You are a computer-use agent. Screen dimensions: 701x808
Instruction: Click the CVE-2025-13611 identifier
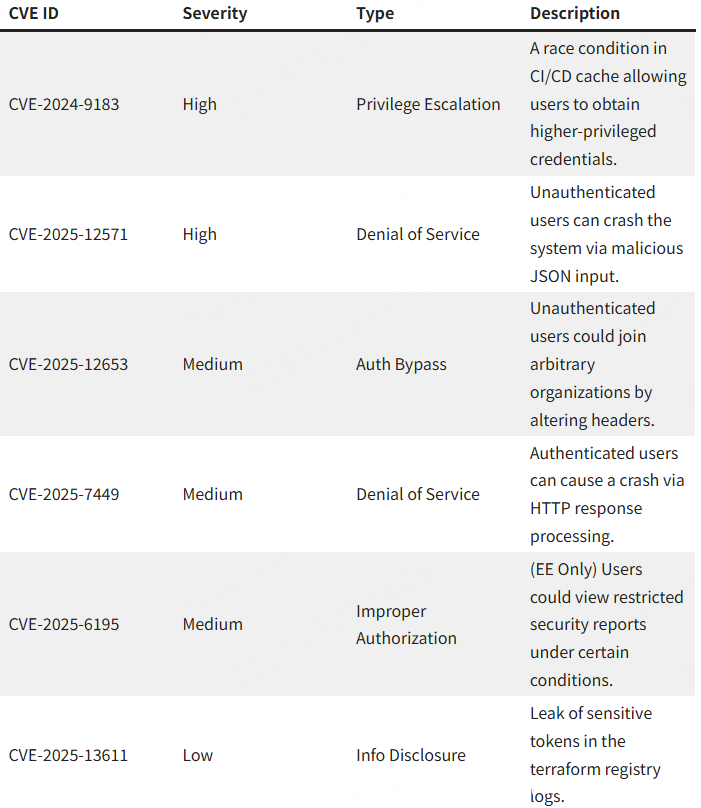point(68,755)
